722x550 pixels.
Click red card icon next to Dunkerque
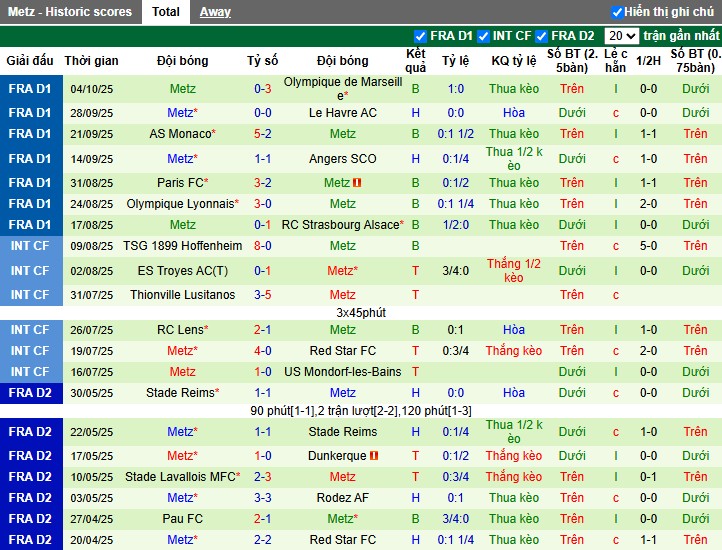pos(374,456)
